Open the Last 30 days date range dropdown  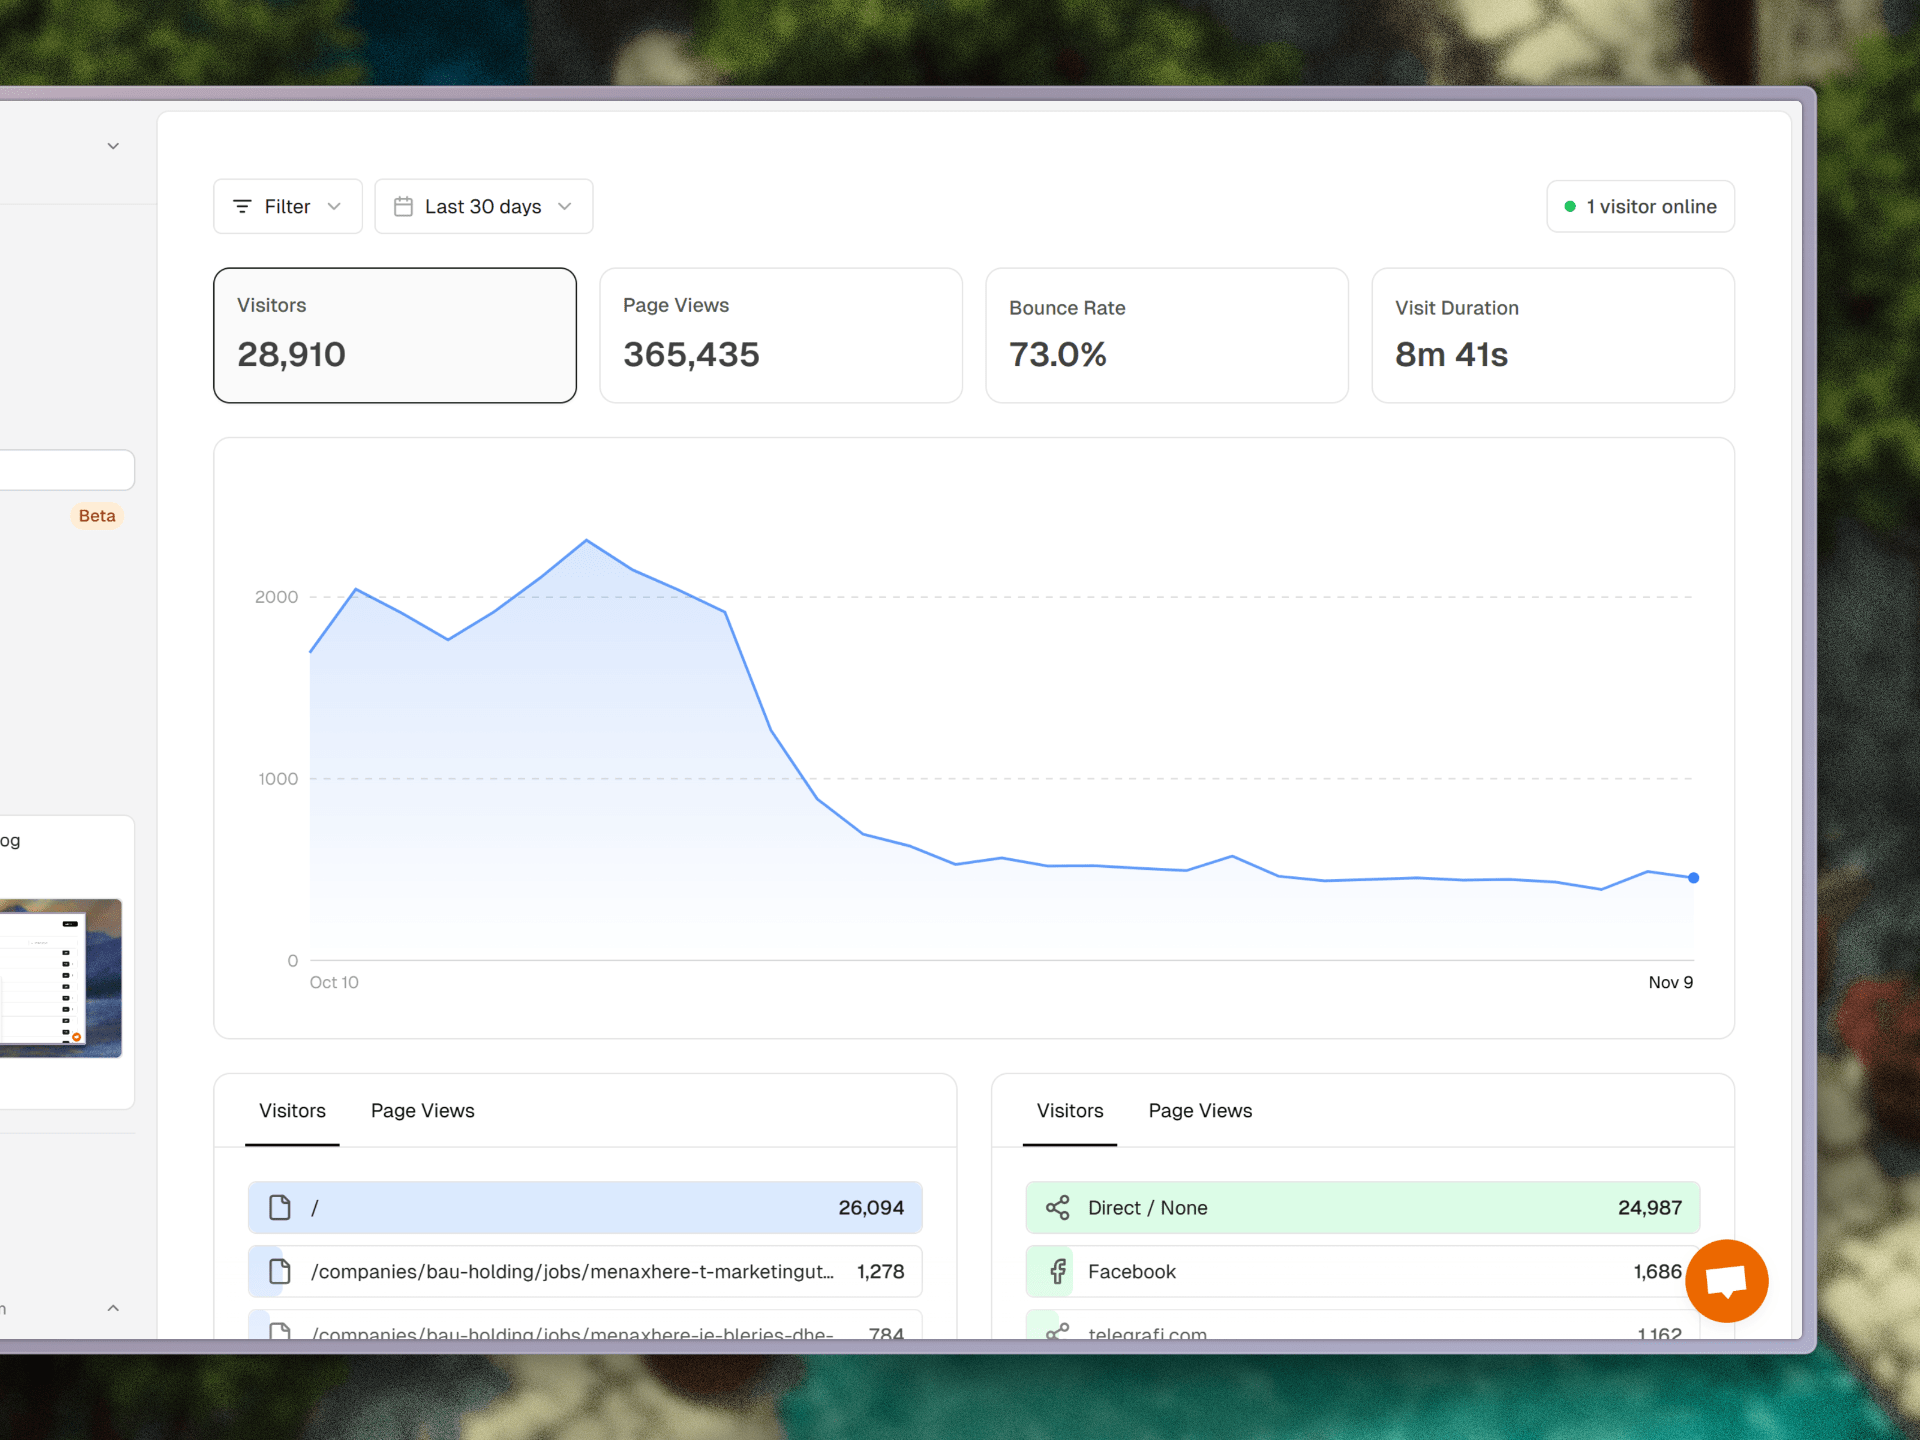[x=483, y=206]
